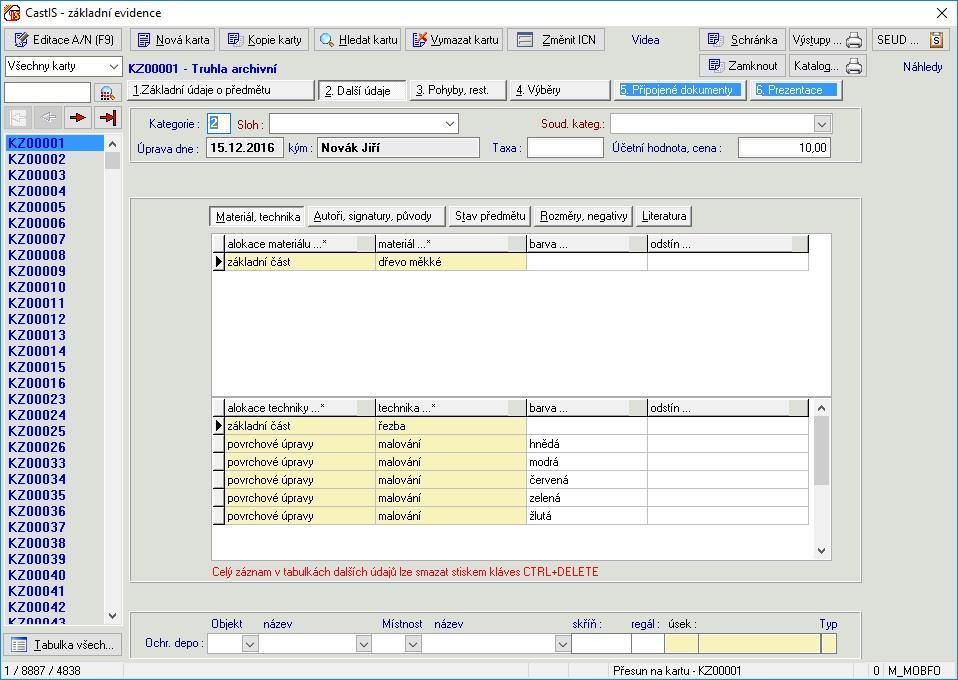Expand the Místnost dropdown
The height and width of the screenshot is (680, 958).
(x=413, y=643)
